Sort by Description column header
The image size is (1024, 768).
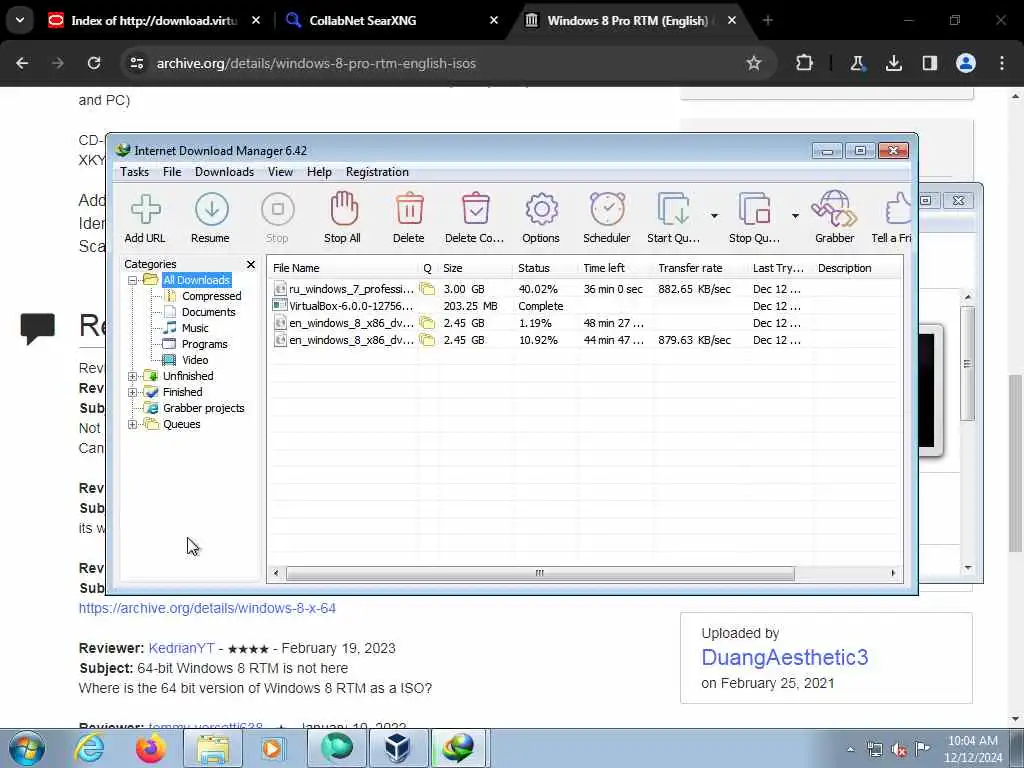point(857,268)
